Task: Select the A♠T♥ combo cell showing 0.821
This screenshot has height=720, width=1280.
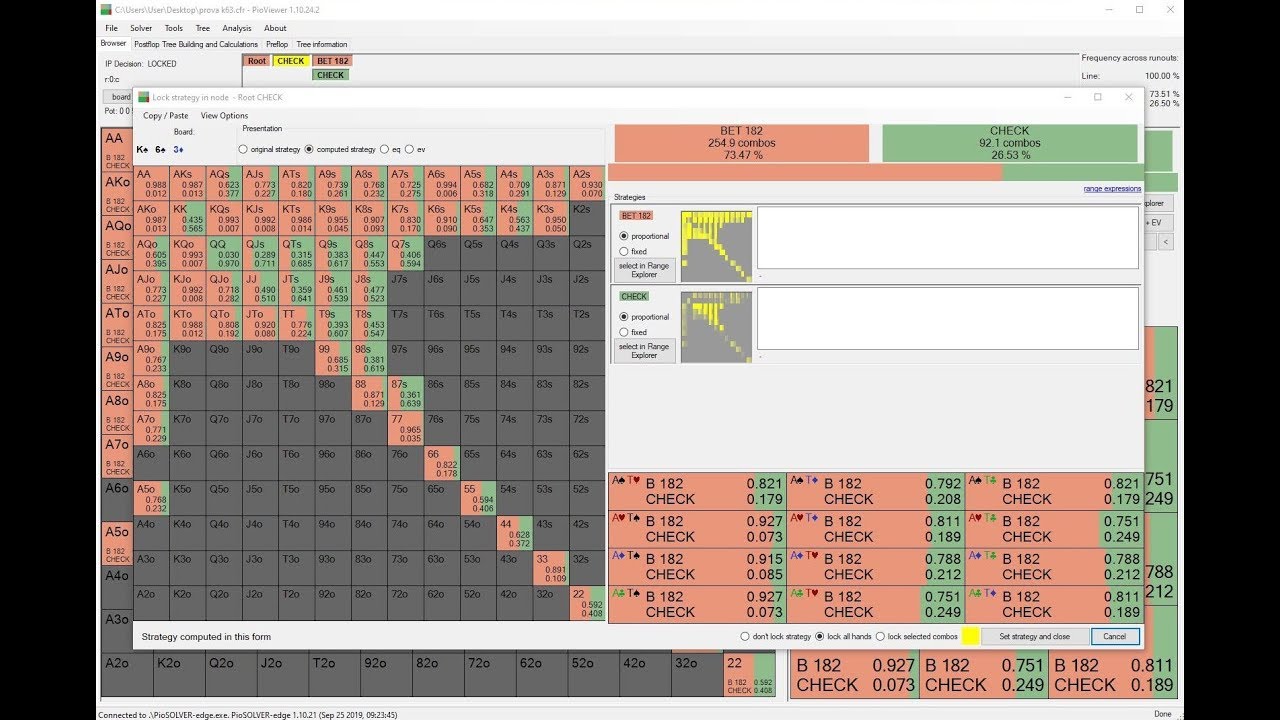Action: pos(697,491)
